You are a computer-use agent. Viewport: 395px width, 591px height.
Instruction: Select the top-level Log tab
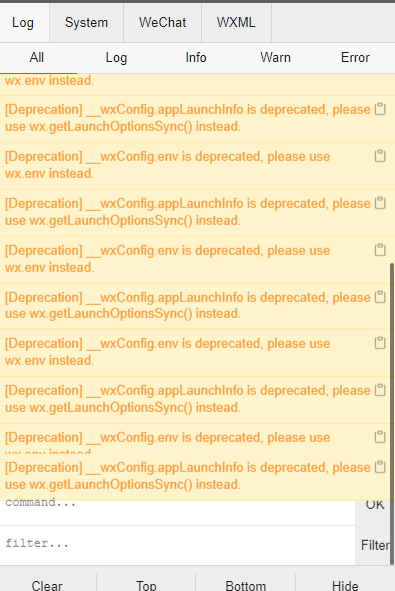pos(23,23)
